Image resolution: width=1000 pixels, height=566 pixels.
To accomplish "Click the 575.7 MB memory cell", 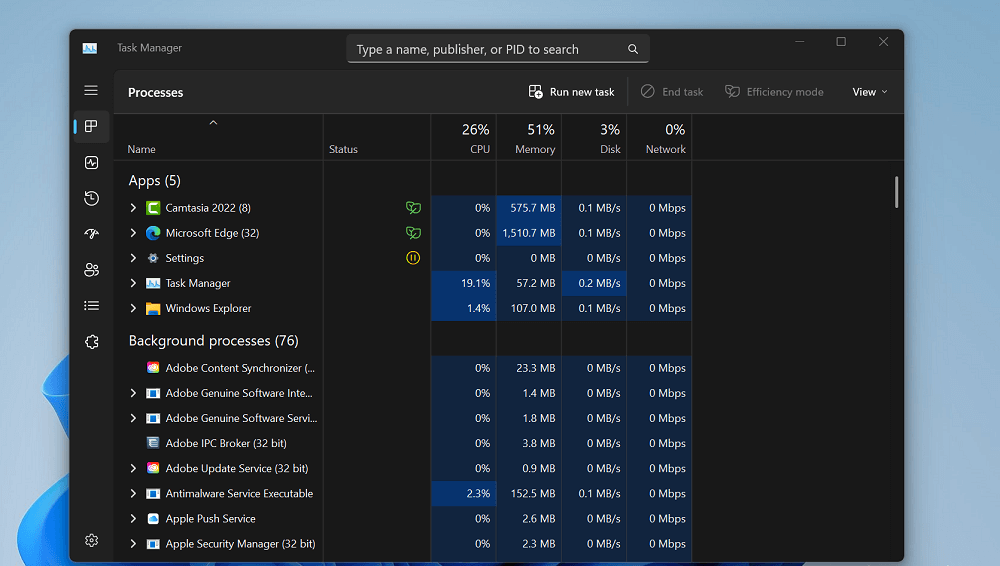I will coord(529,208).
